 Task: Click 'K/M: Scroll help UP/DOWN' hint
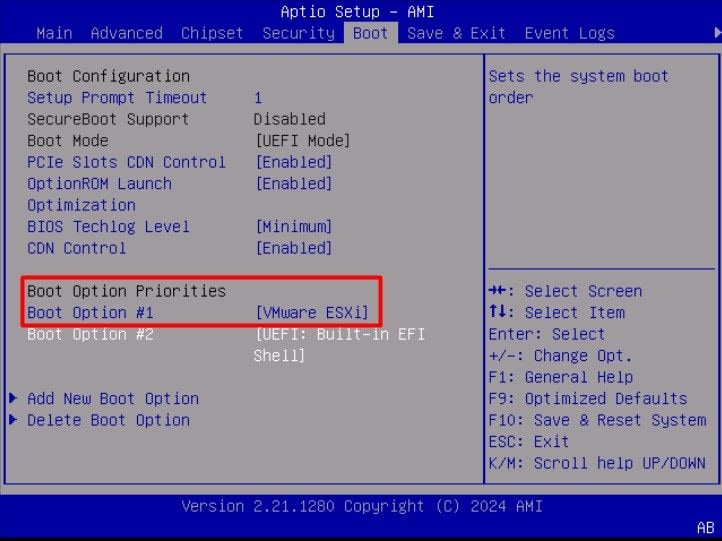click(x=597, y=463)
